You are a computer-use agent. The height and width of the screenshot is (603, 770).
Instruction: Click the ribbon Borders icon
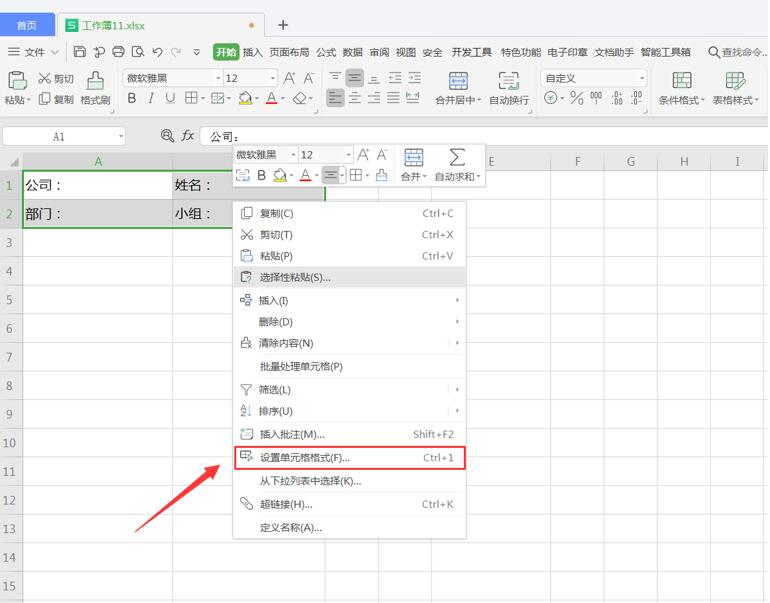(191, 98)
